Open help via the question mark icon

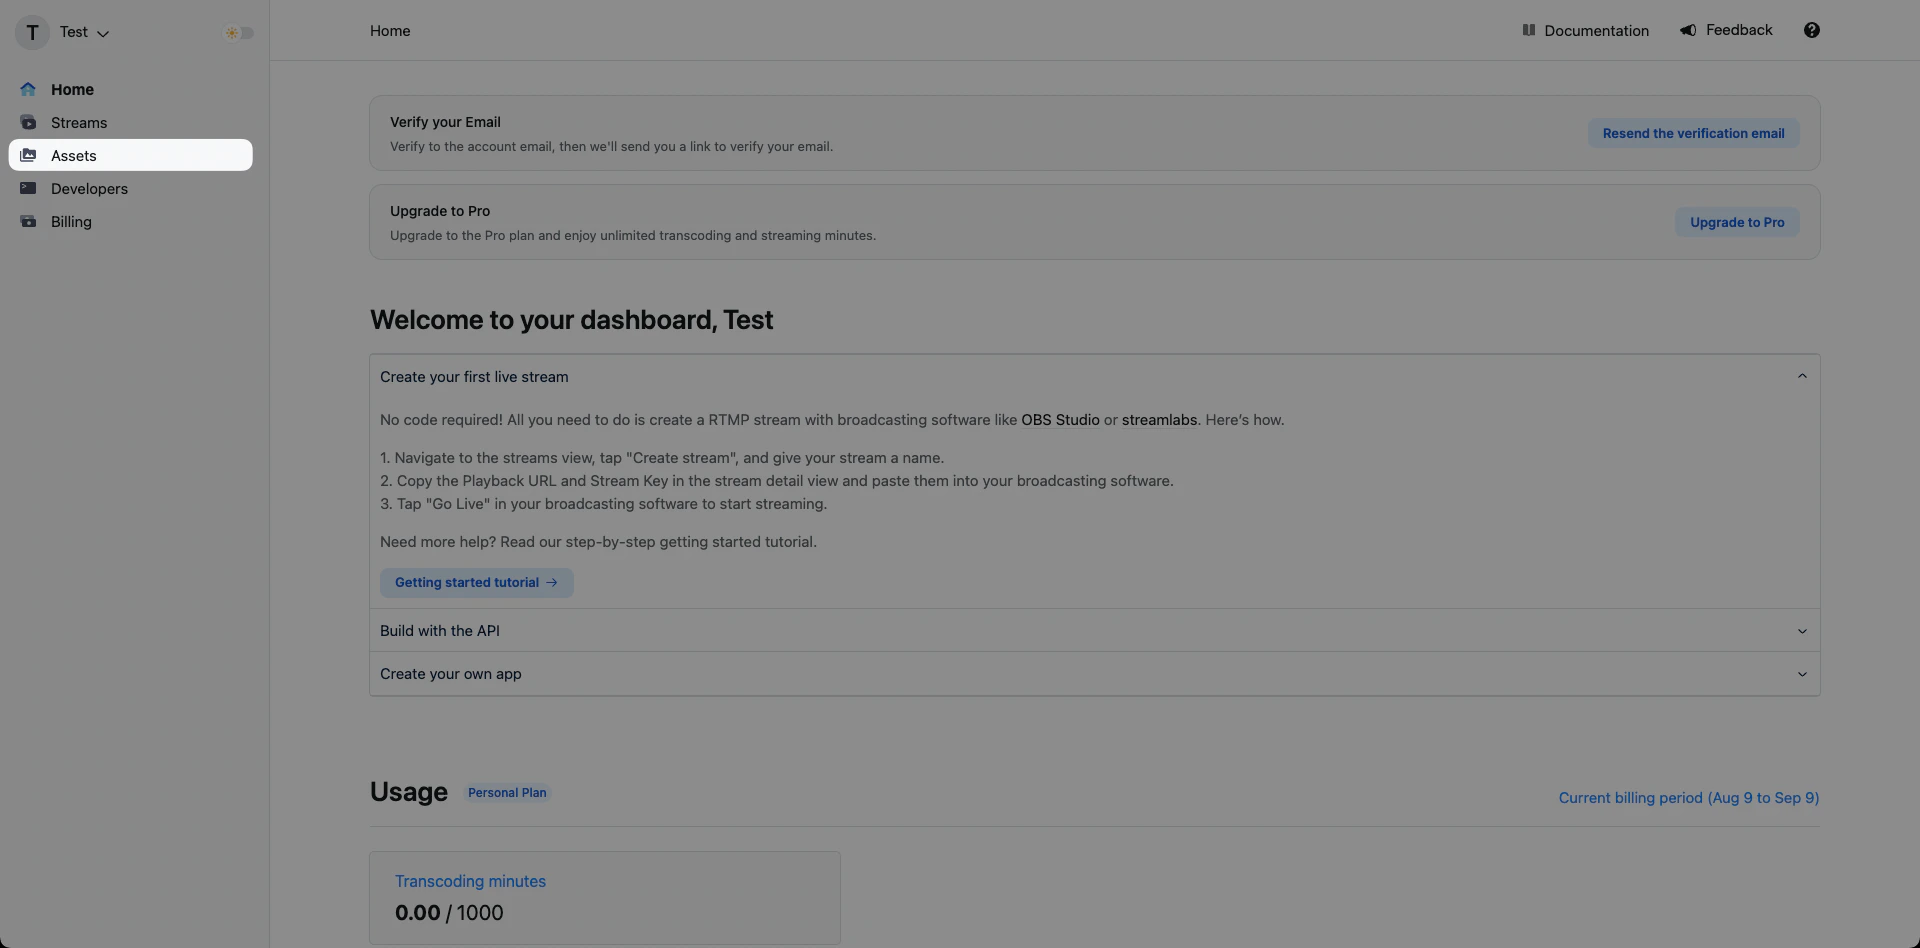[1812, 30]
